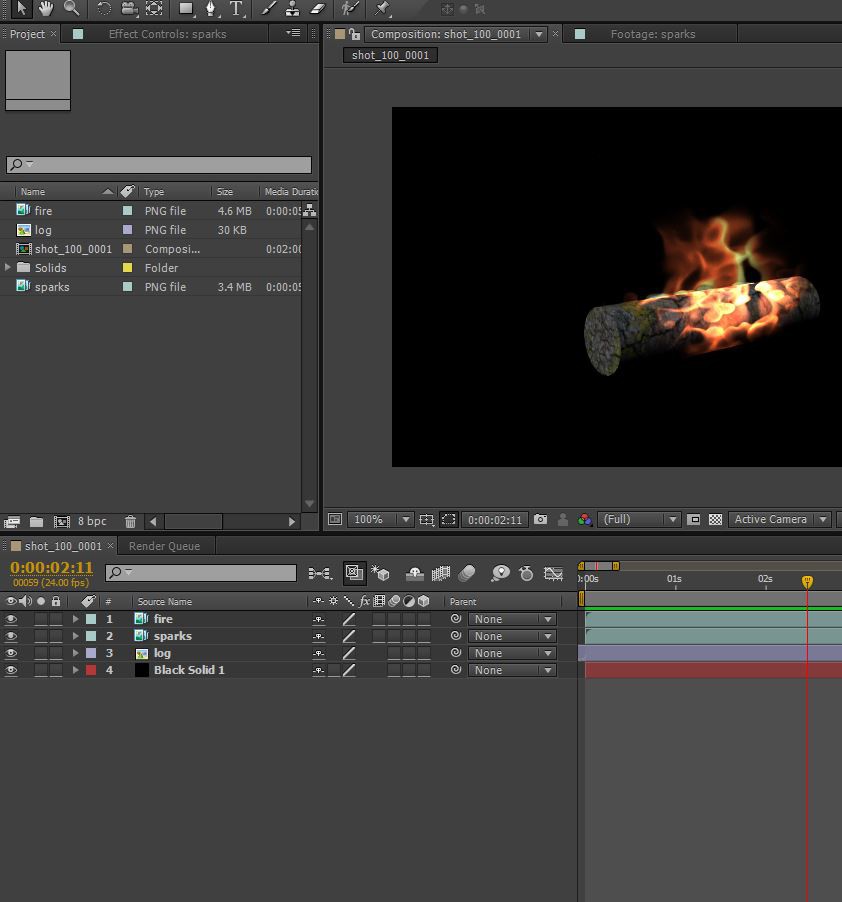Select the Horizontal Type tool
The width and height of the screenshot is (842, 902).
point(236,9)
